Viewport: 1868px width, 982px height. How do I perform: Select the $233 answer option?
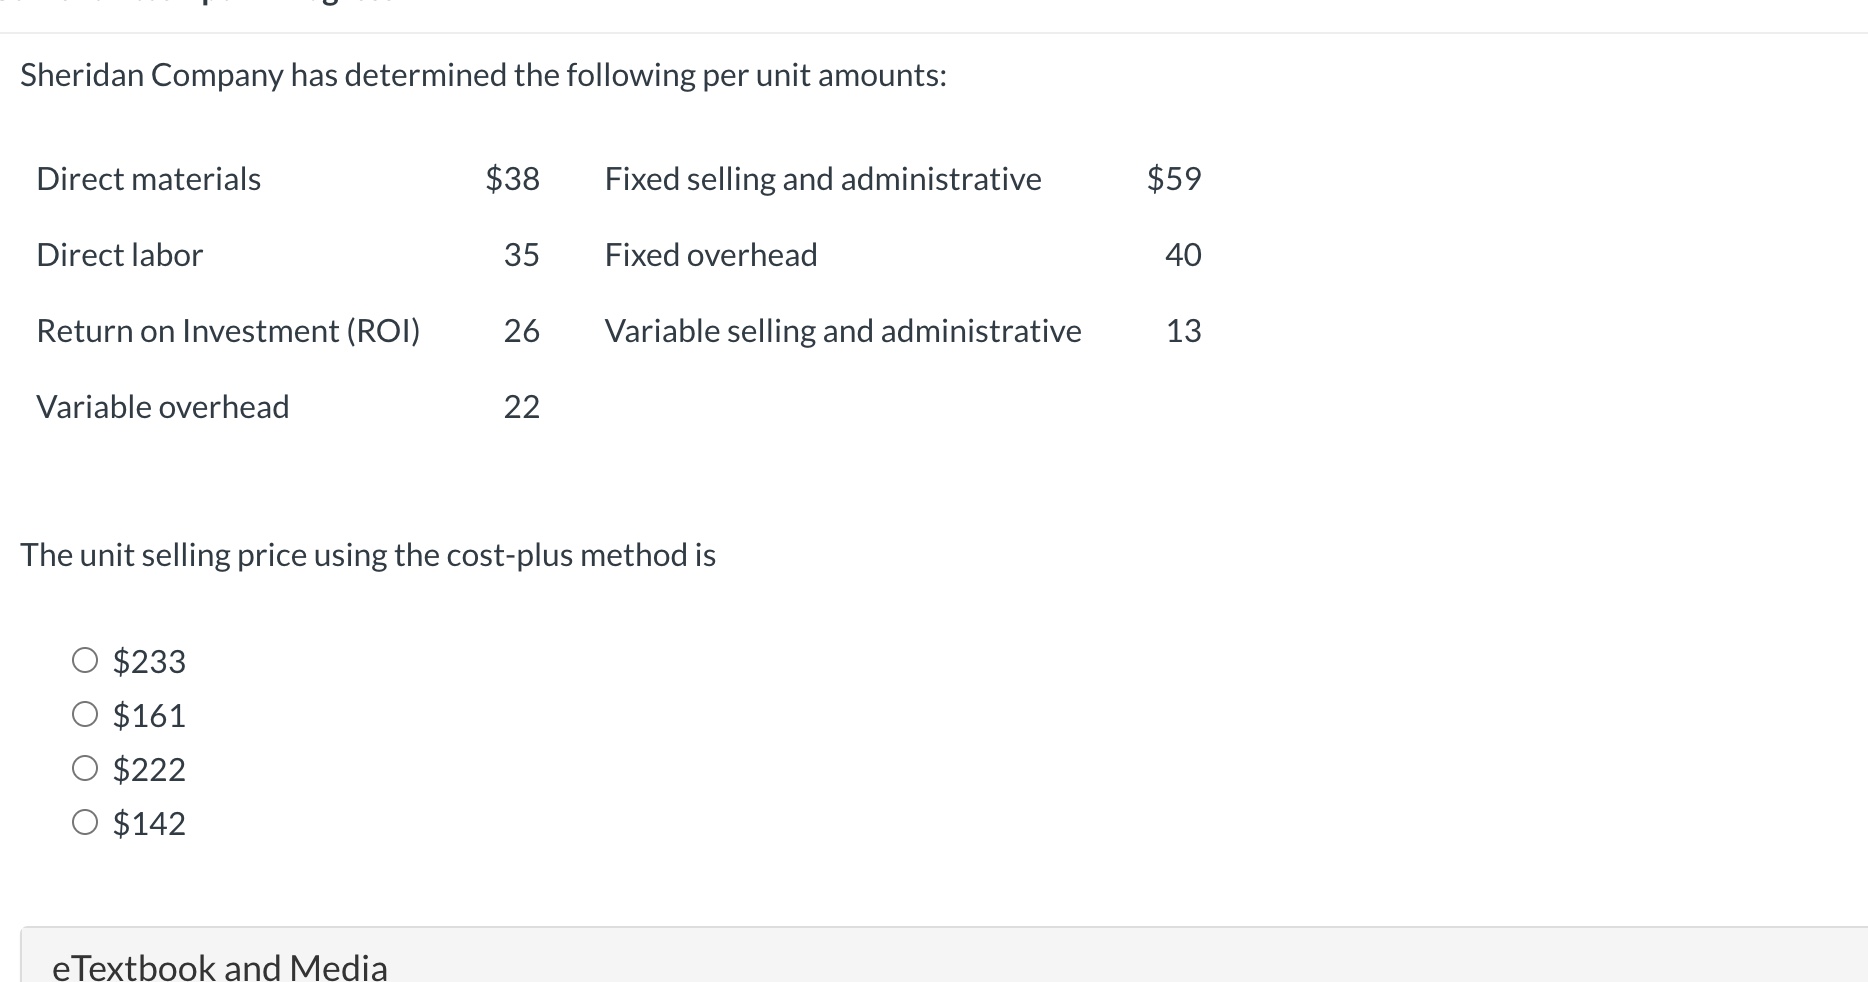(85, 659)
